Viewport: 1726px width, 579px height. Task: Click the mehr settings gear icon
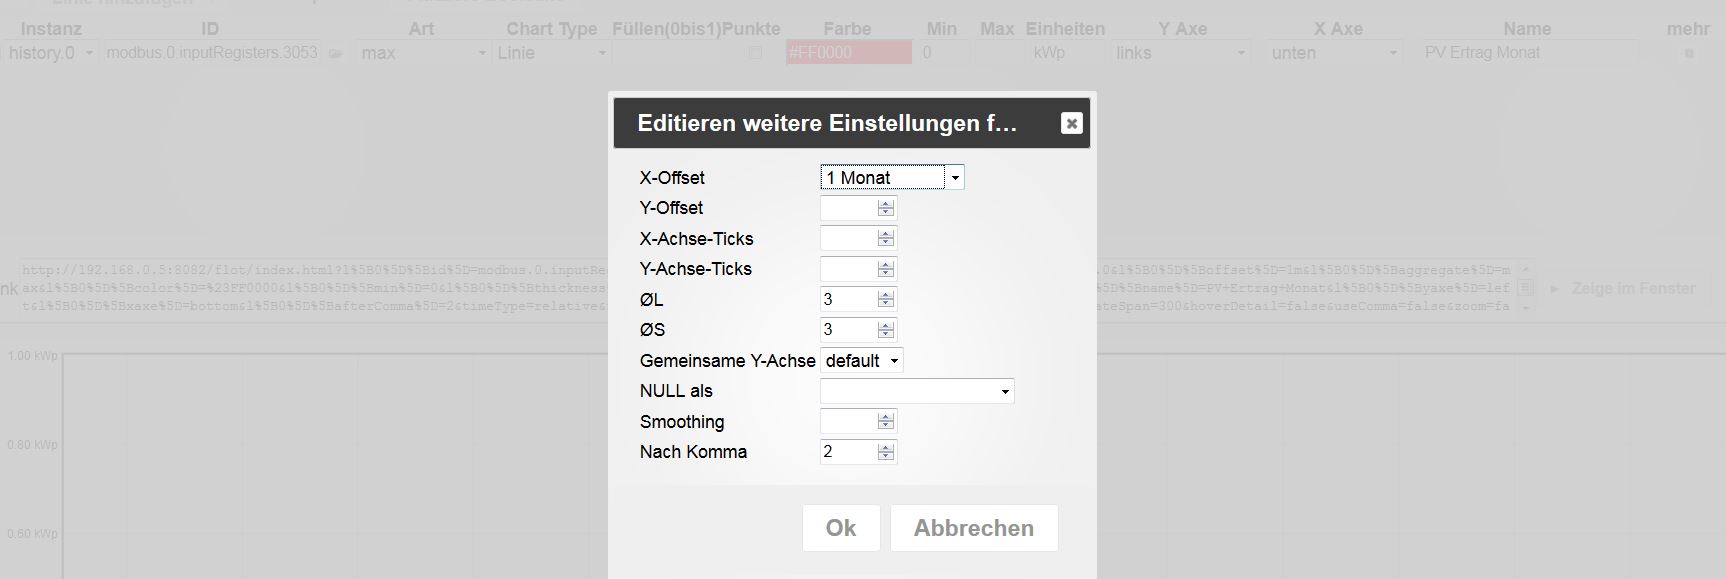(x=1689, y=54)
